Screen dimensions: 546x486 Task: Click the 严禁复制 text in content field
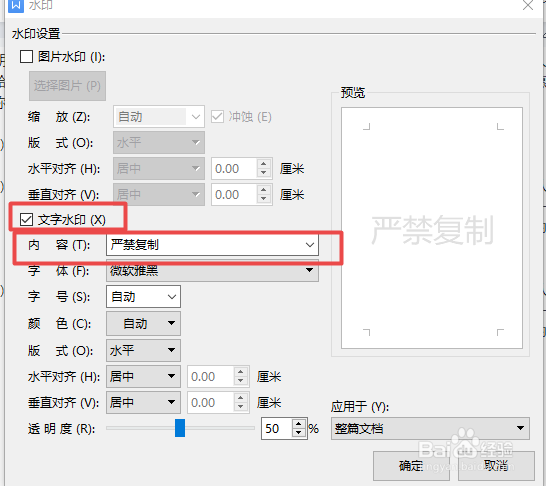(x=134, y=245)
